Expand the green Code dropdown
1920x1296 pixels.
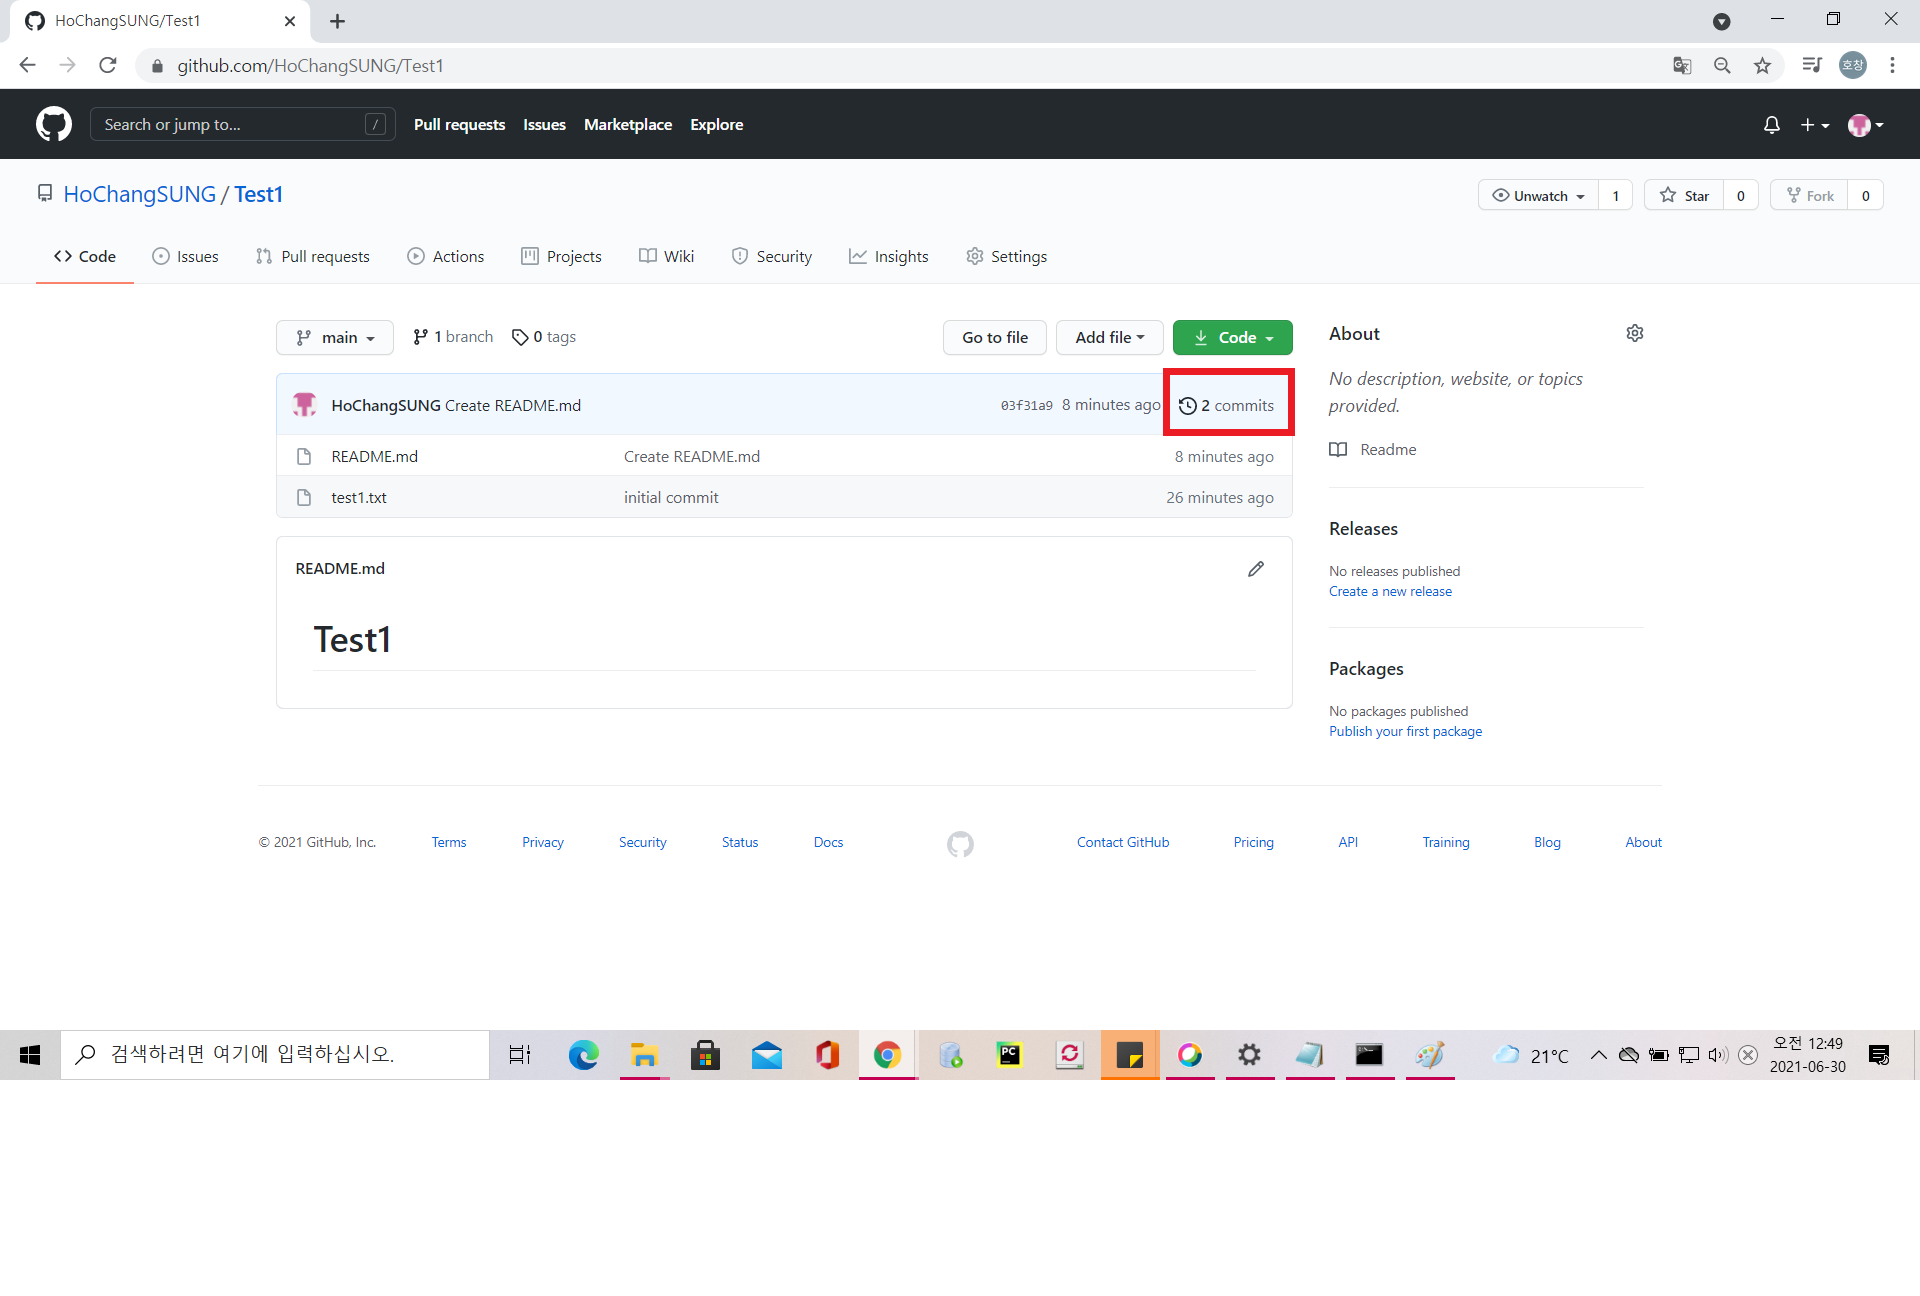1232,338
